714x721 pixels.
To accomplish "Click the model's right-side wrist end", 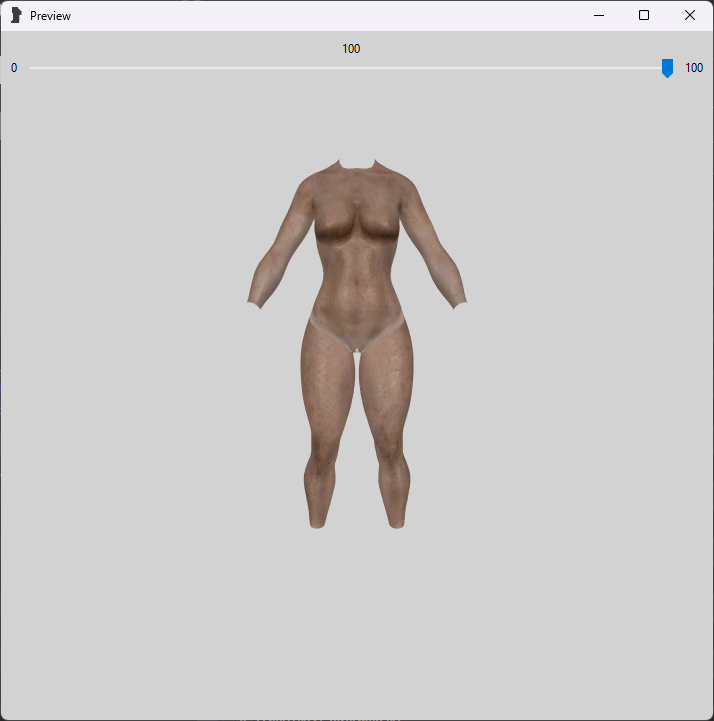I will tap(459, 300).
